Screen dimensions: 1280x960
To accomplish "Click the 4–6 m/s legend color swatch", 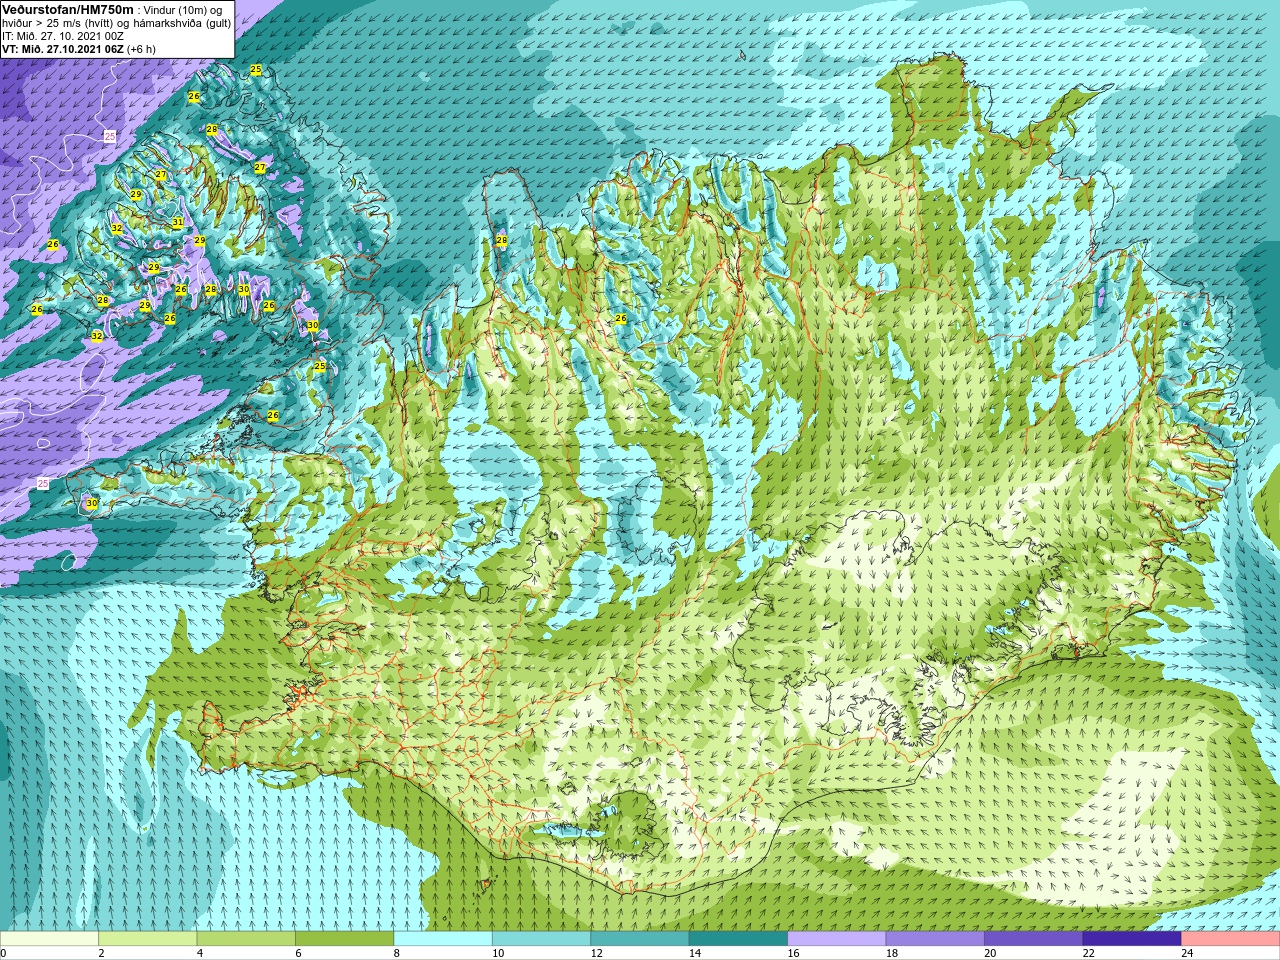I will click(x=246, y=939).
